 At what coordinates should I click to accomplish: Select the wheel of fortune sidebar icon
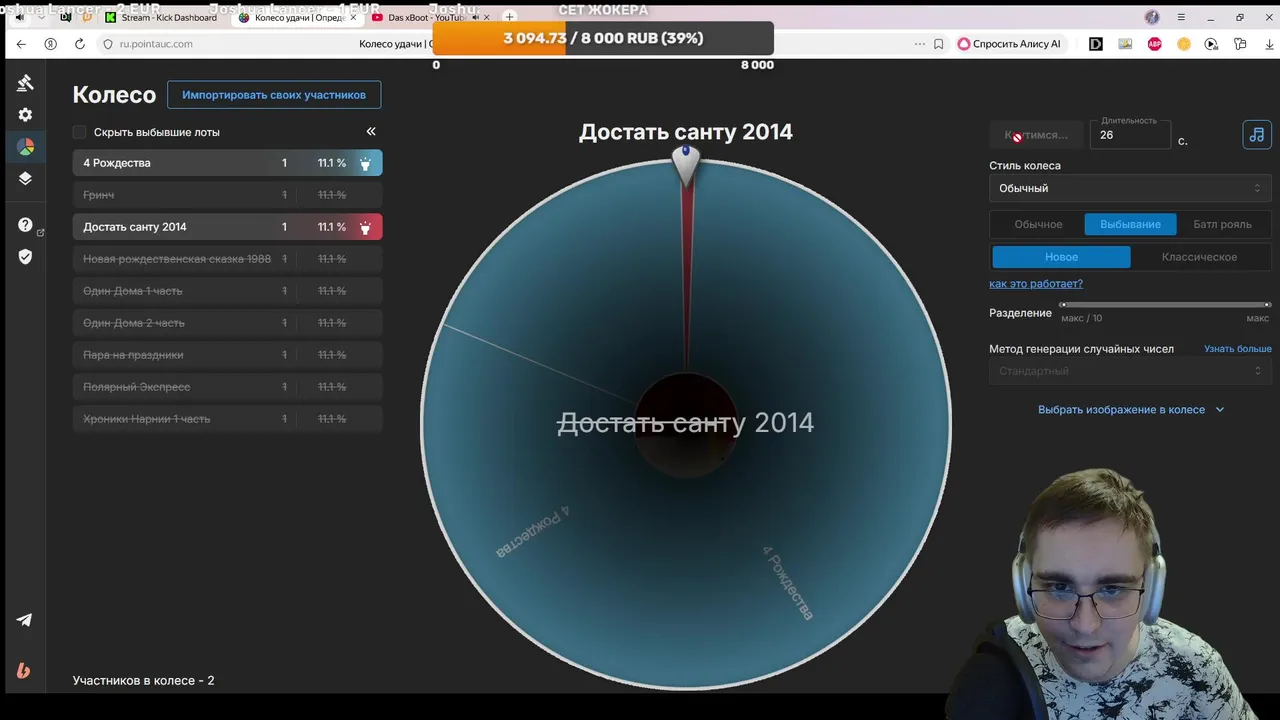point(25,147)
